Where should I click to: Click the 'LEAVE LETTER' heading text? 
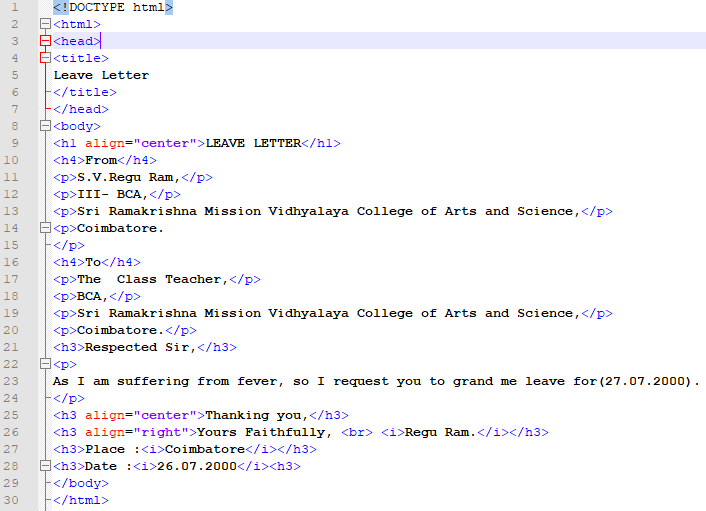(x=253, y=143)
